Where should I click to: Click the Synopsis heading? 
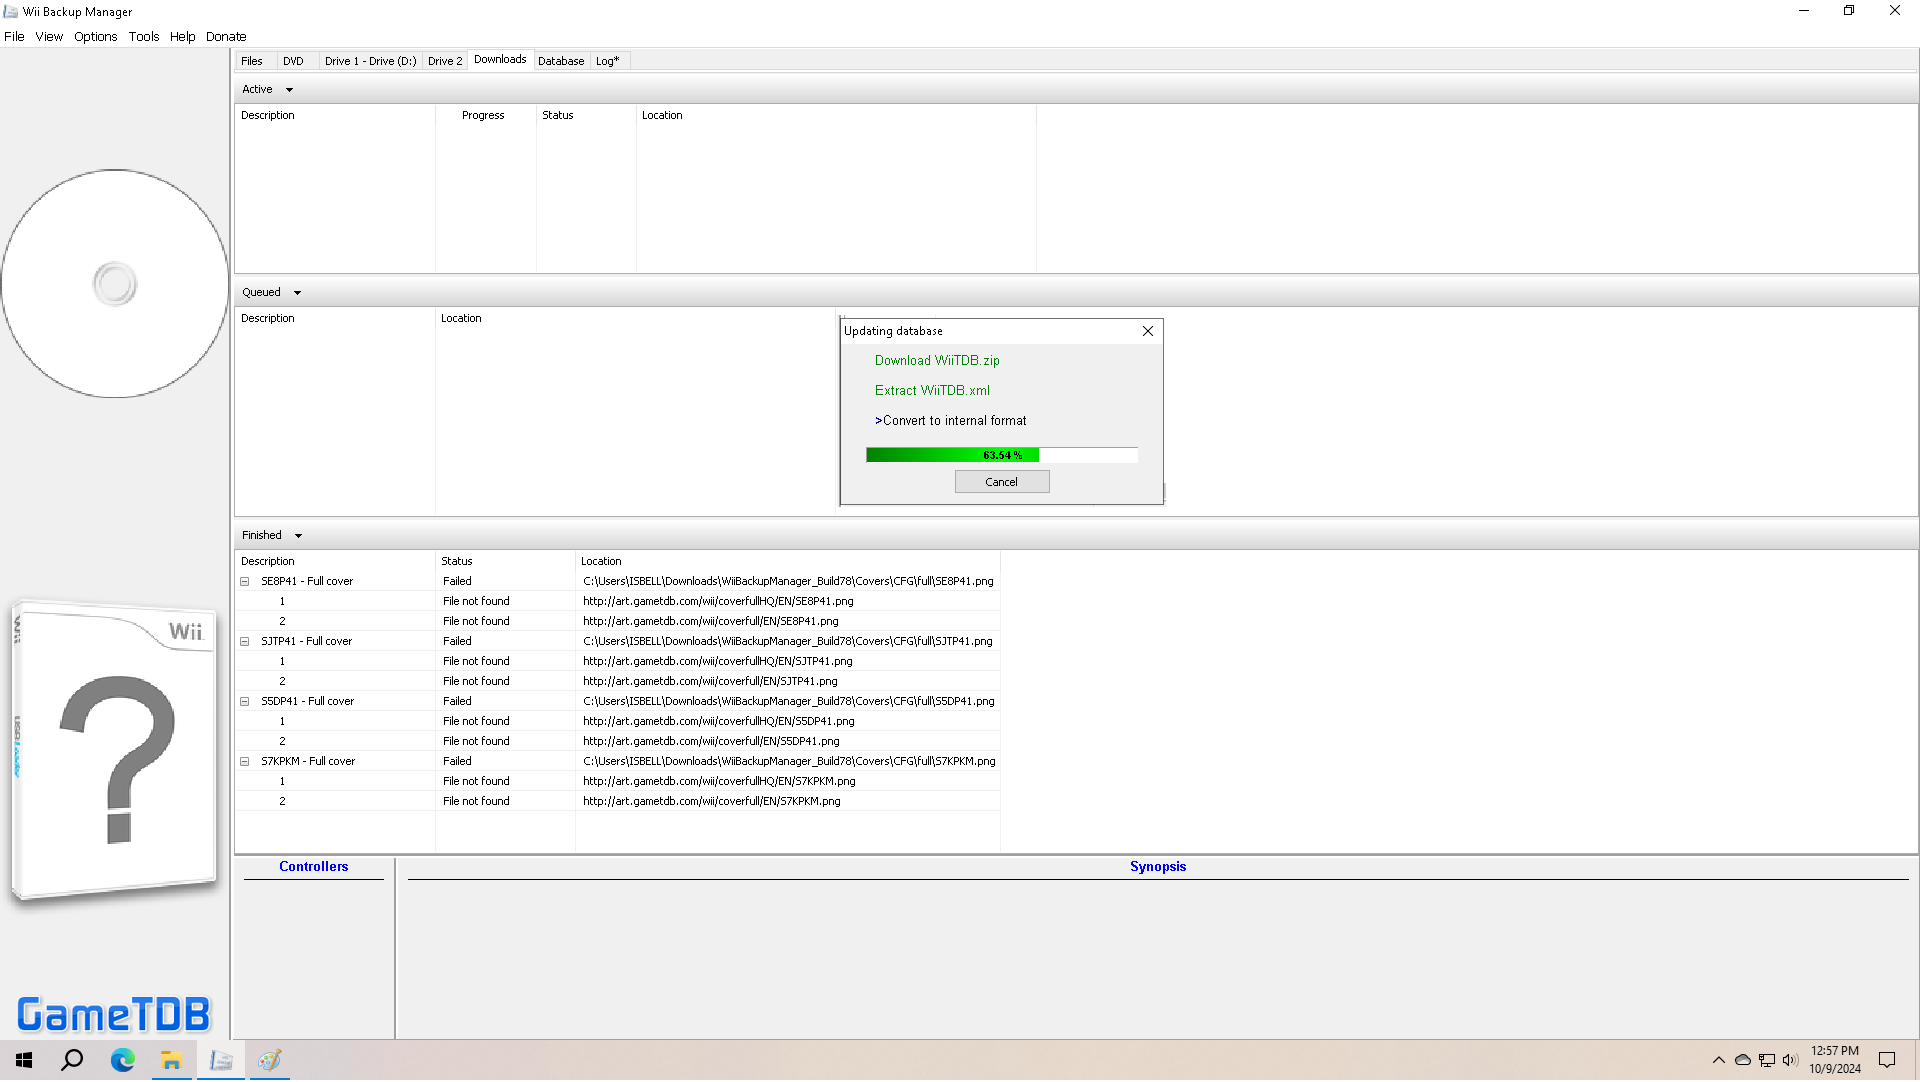[x=1158, y=867]
